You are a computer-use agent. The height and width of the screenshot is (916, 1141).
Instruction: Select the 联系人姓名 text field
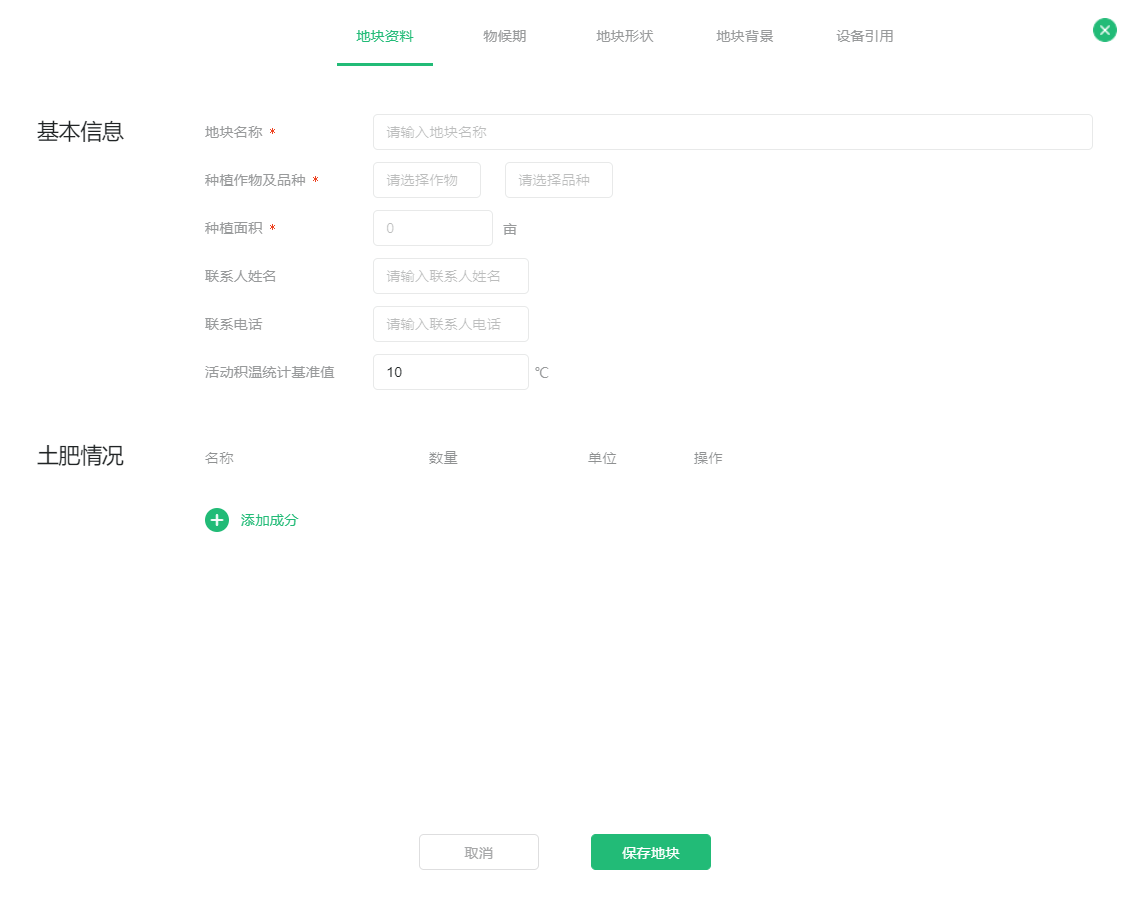point(450,276)
